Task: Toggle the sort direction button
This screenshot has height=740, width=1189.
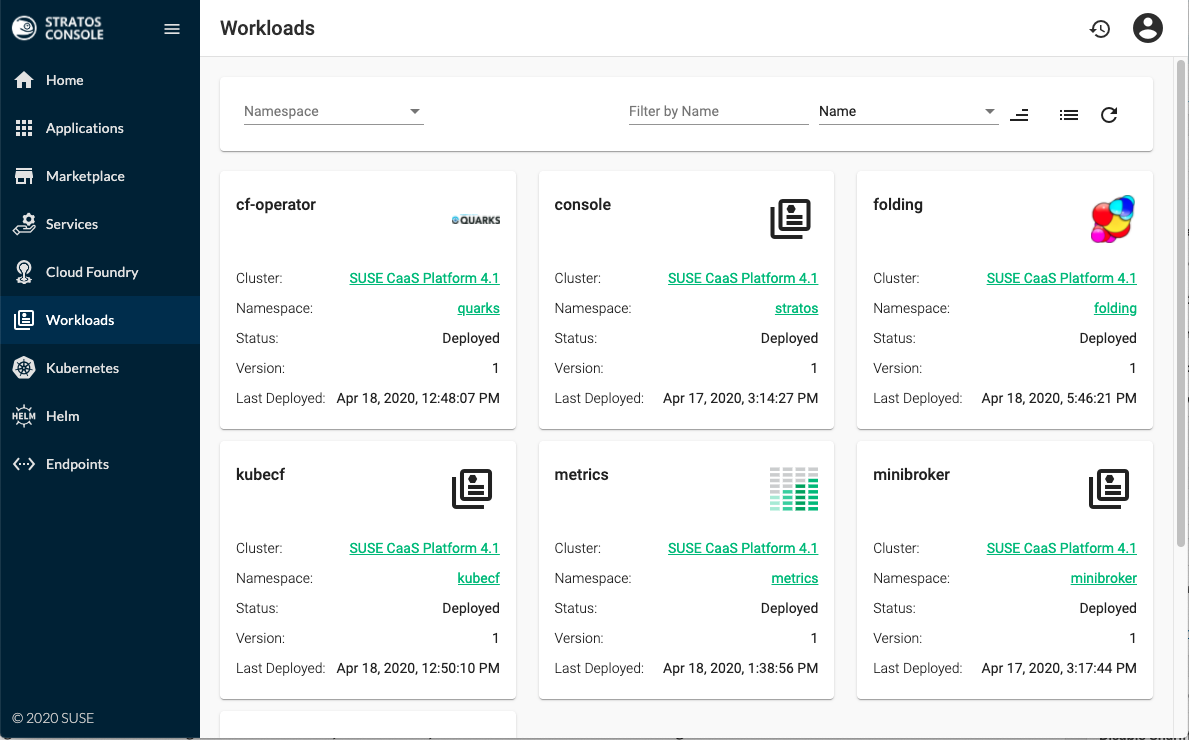Action: click(1019, 115)
